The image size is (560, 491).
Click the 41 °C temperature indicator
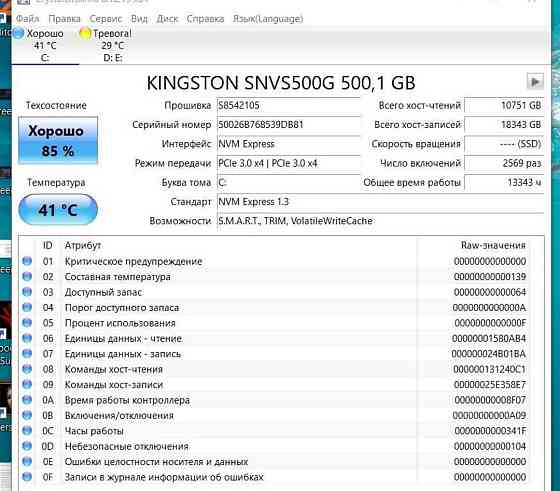pyautogui.click(x=58, y=210)
